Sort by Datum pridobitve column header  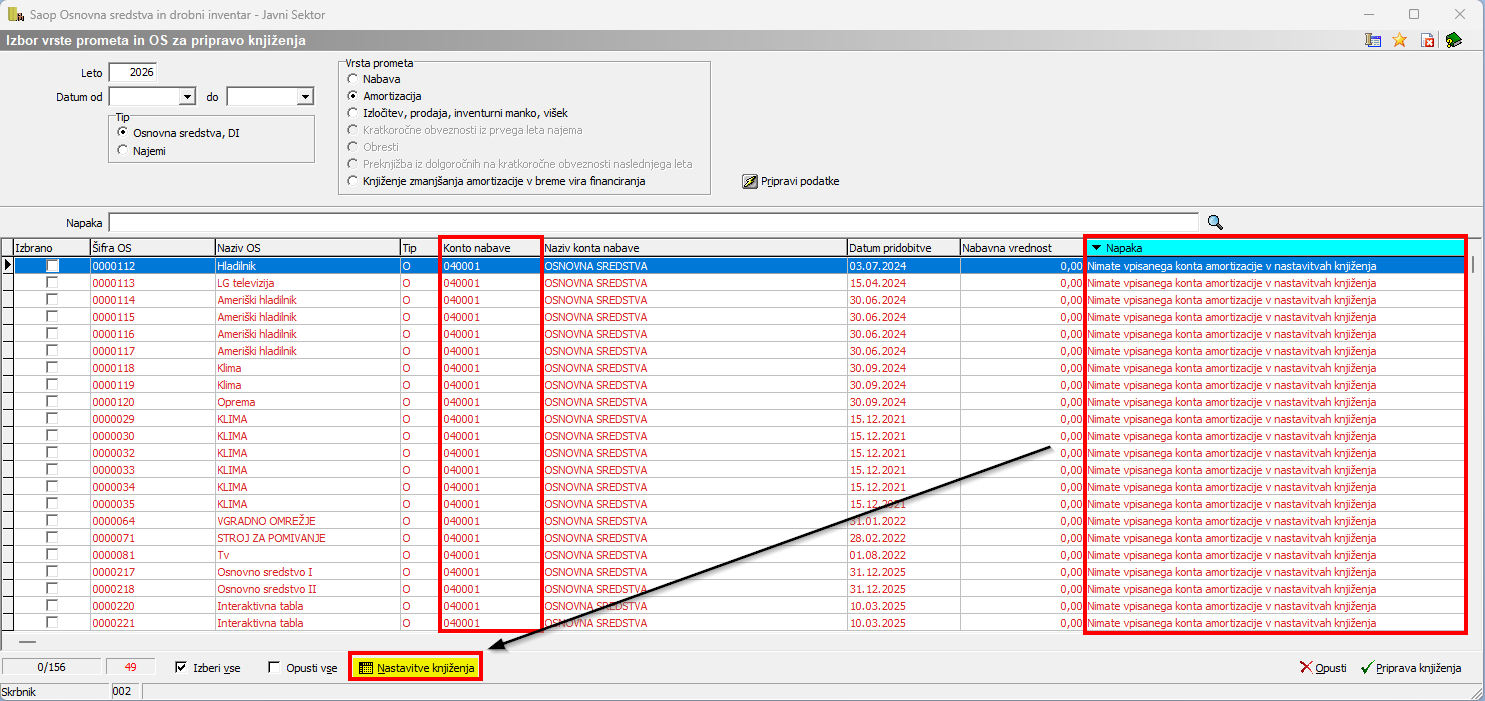pyautogui.click(x=903, y=247)
